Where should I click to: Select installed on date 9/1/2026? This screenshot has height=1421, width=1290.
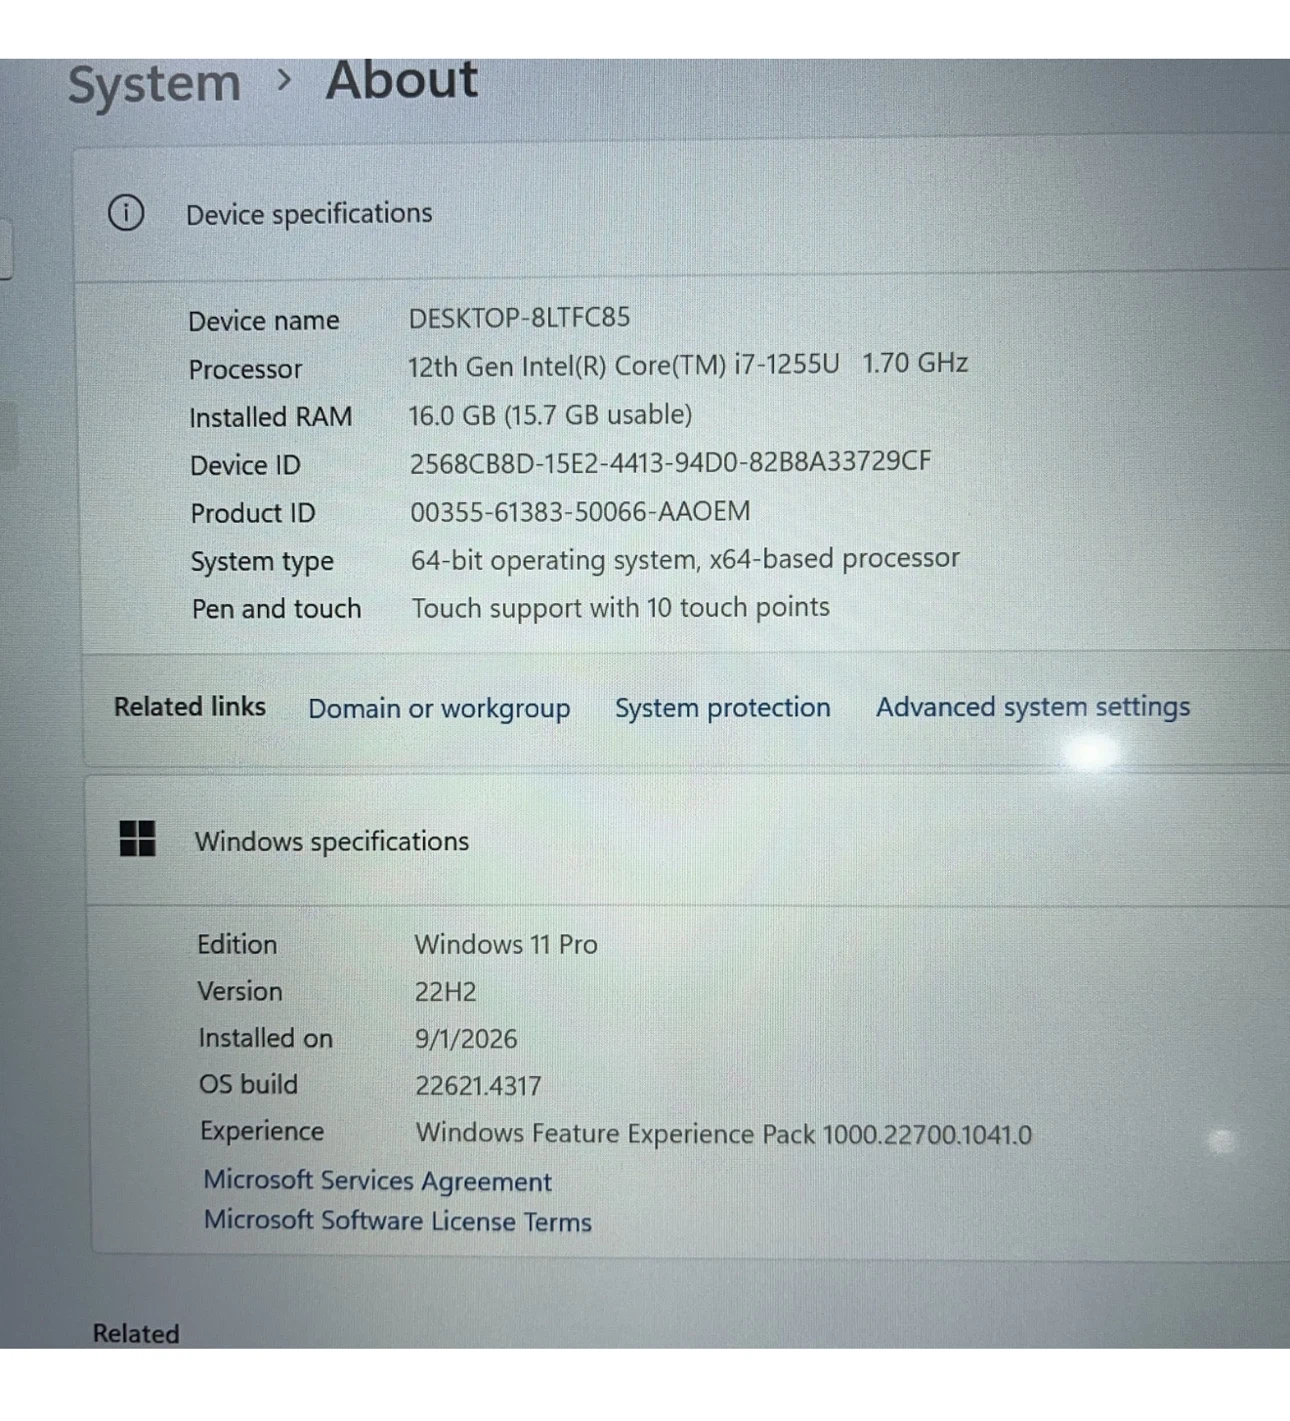click(466, 1039)
